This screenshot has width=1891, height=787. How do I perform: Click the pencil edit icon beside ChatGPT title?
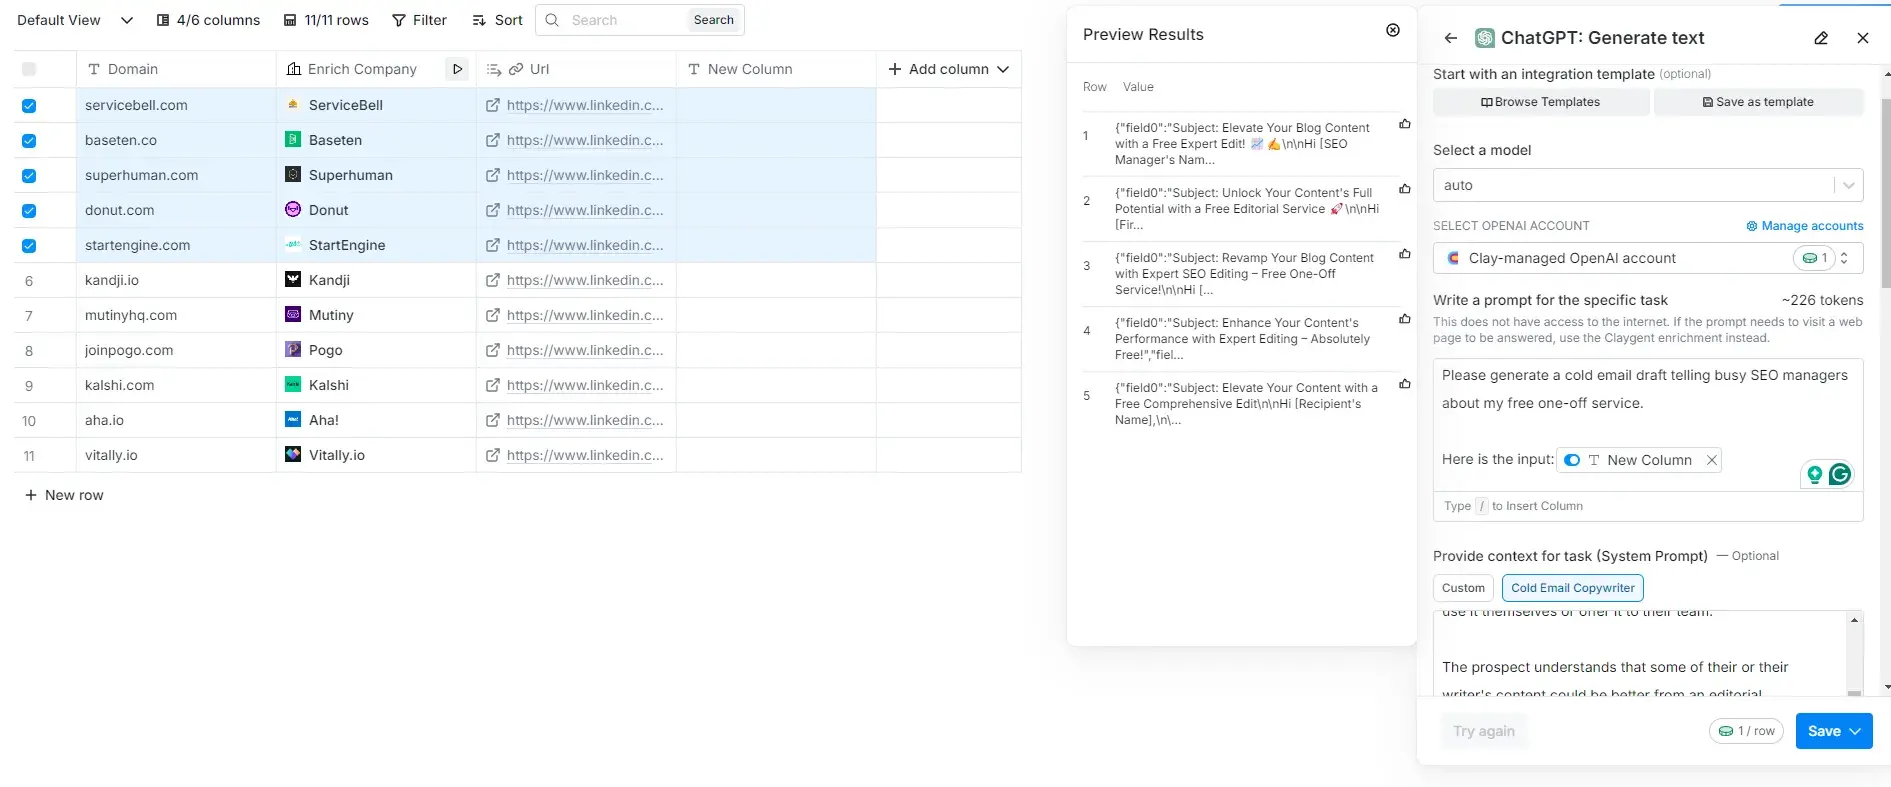pyautogui.click(x=1821, y=38)
